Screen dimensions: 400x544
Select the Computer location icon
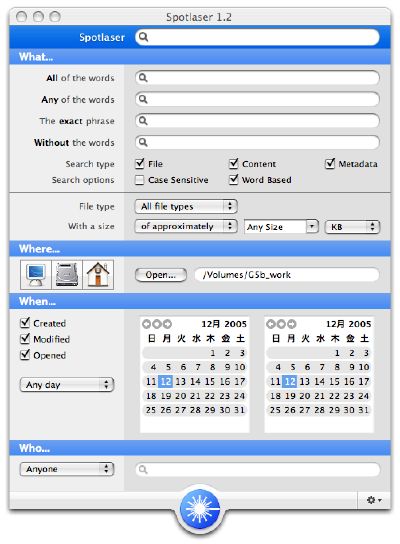click(36, 275)
